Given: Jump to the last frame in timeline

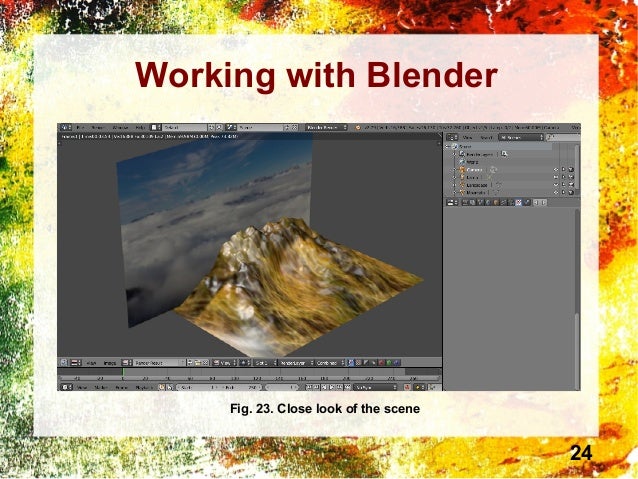Looking at the screenshot, I should (348, 387).
